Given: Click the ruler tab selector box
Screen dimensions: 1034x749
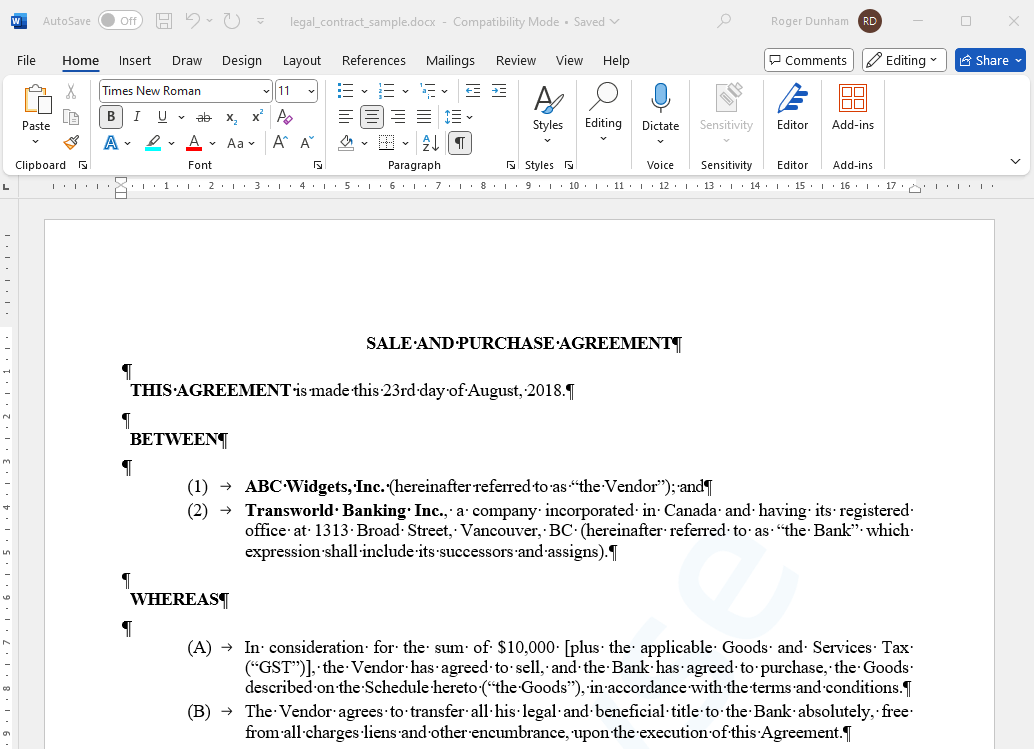Looking at the screenshot, I should [x=7, y=187].
